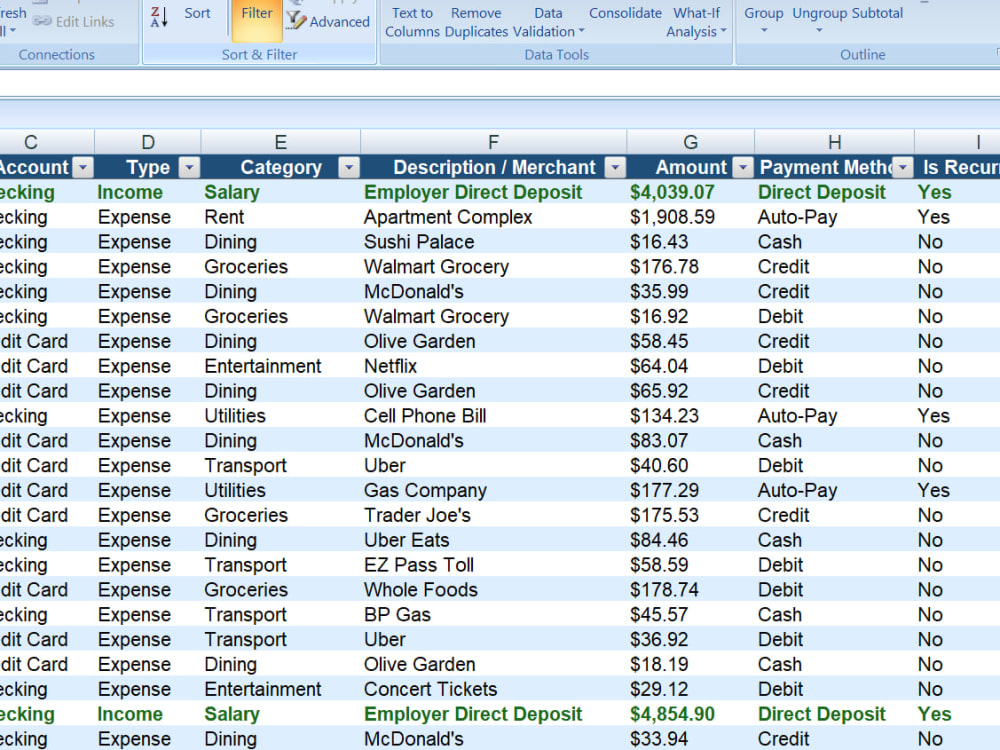Select the Gas Company cell
The width and height of the screenshot is (1000, 750).
pyautogui.click(x=494, y=490)
